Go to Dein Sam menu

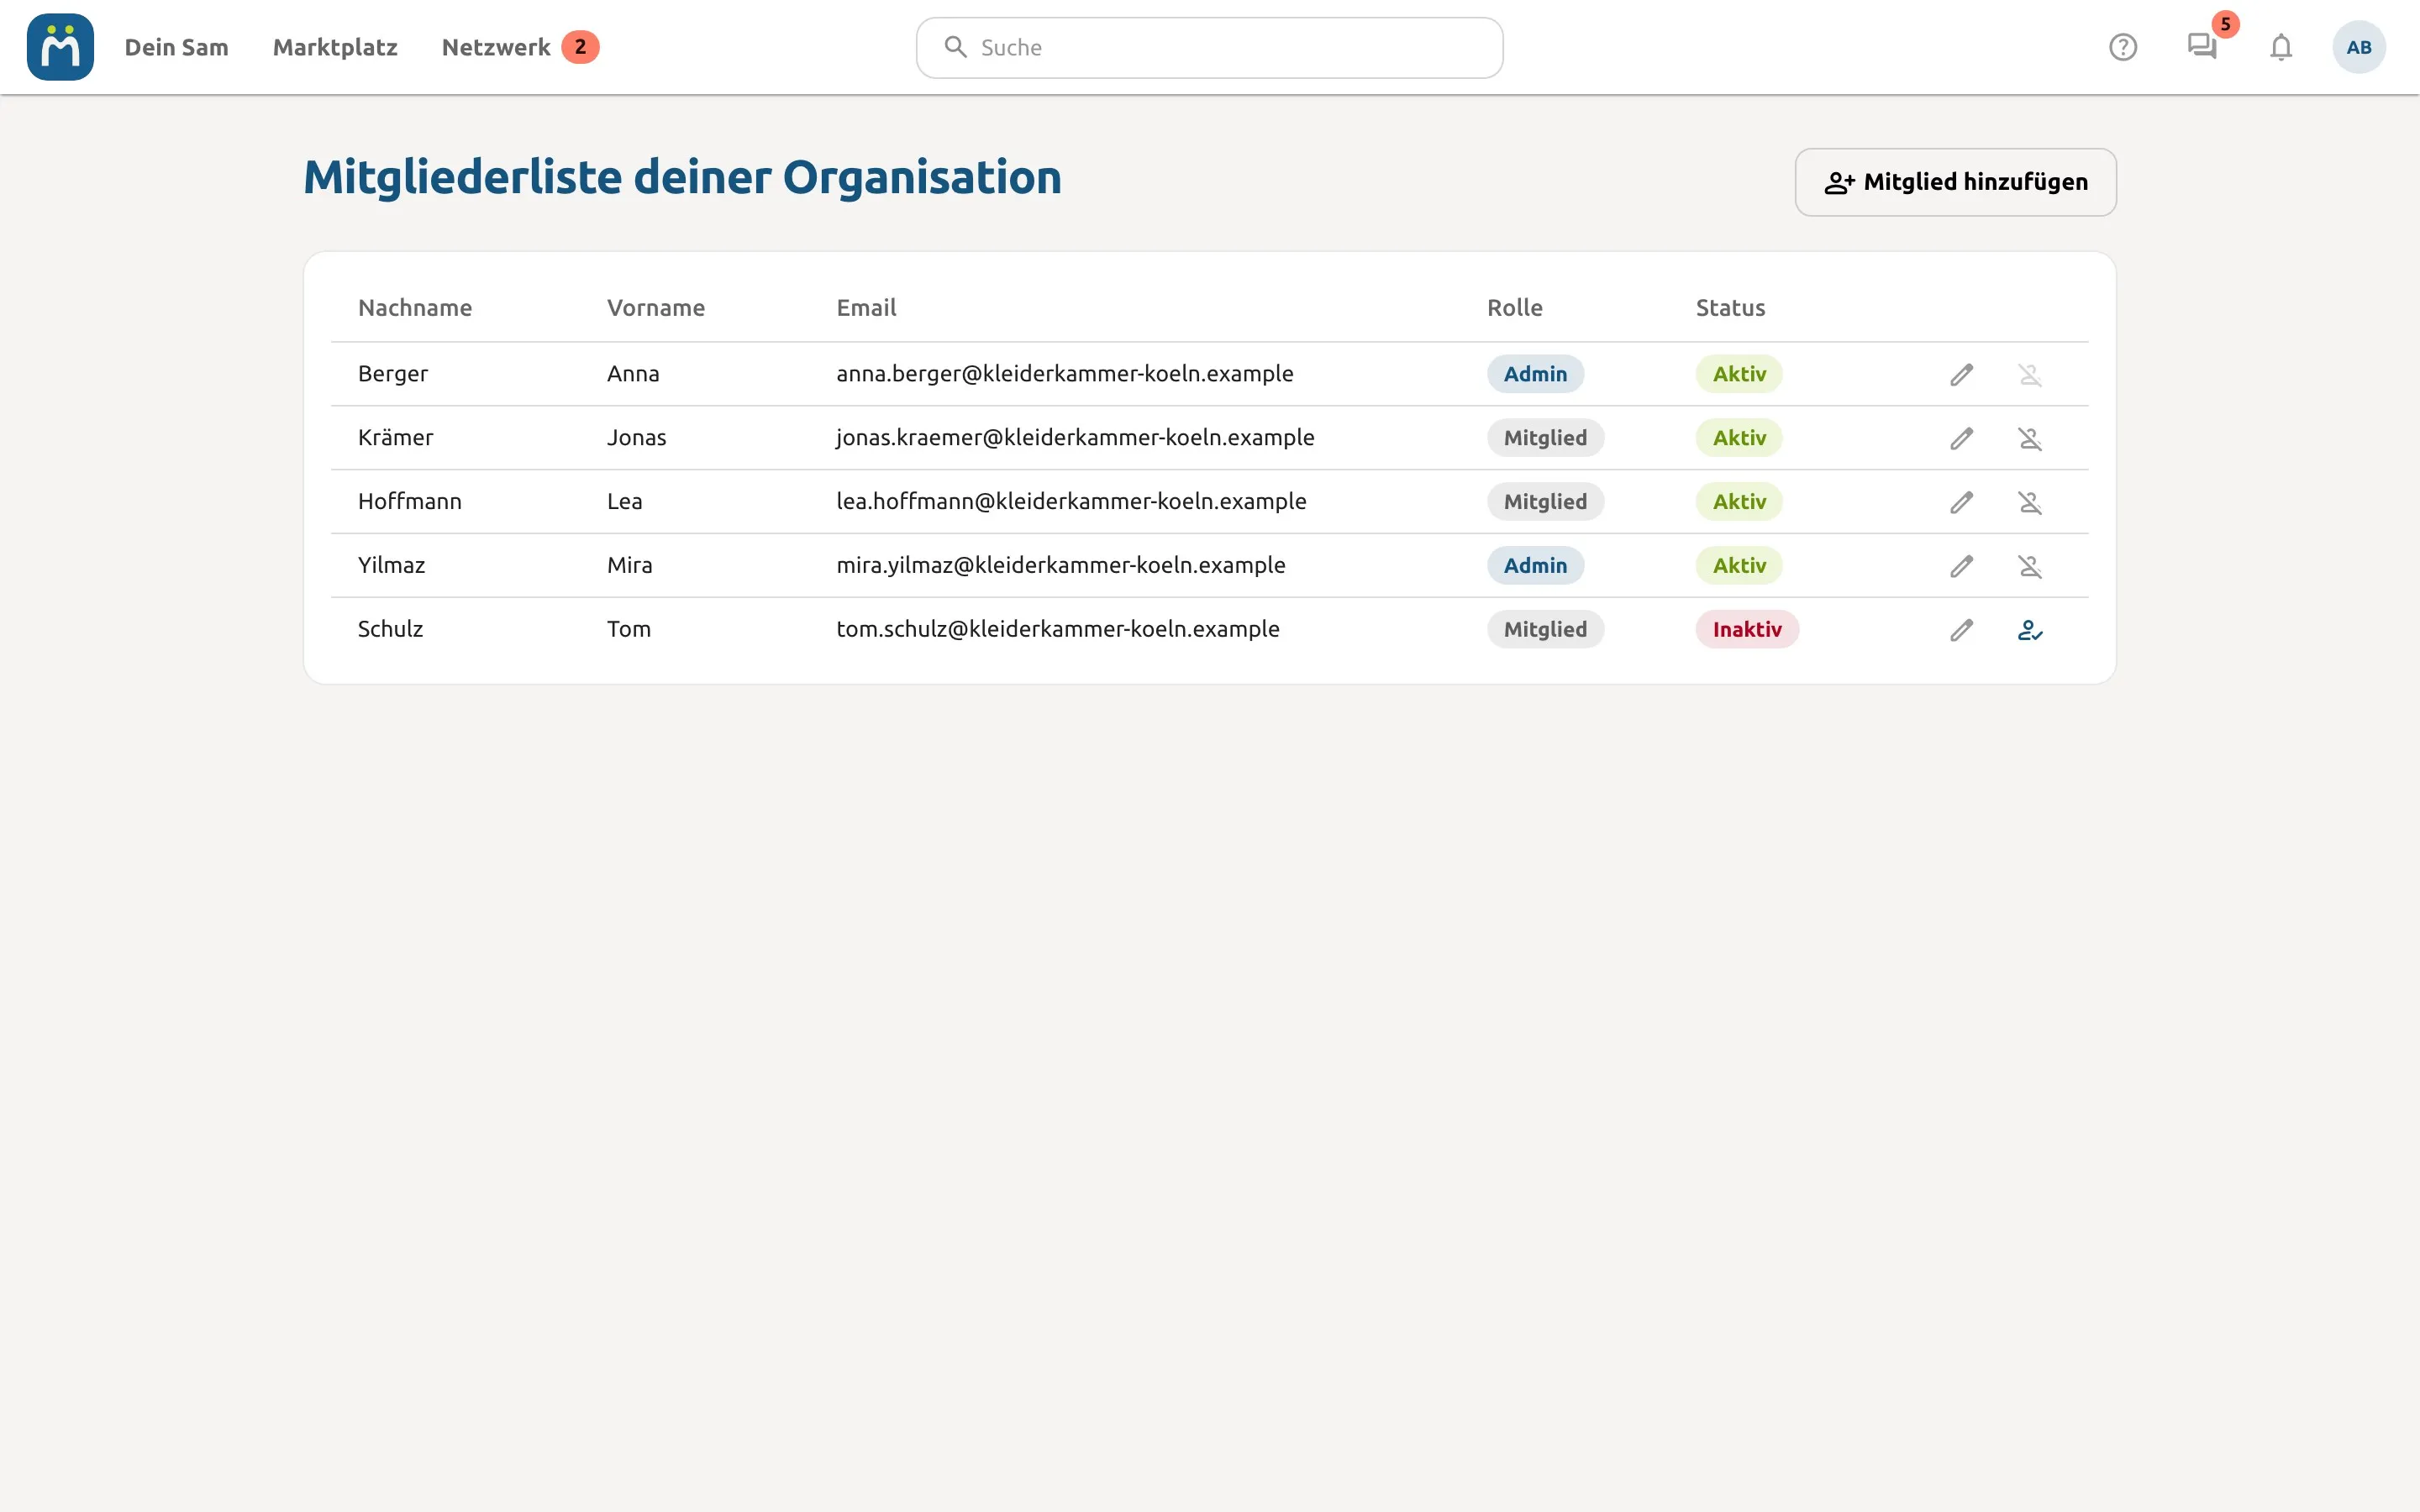point(176,47)
